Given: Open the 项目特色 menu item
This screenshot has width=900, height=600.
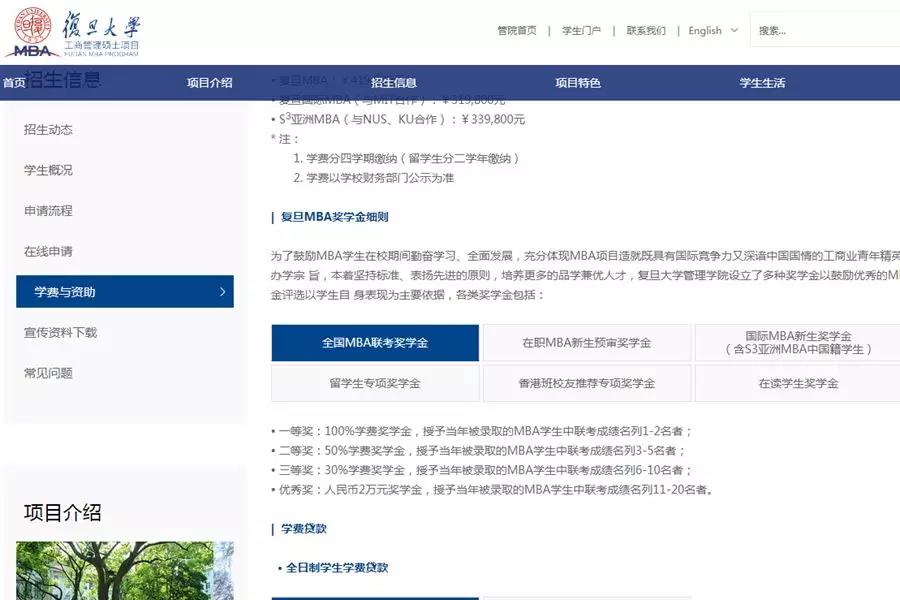Looking at the screenshot, I should coord(578,83).
